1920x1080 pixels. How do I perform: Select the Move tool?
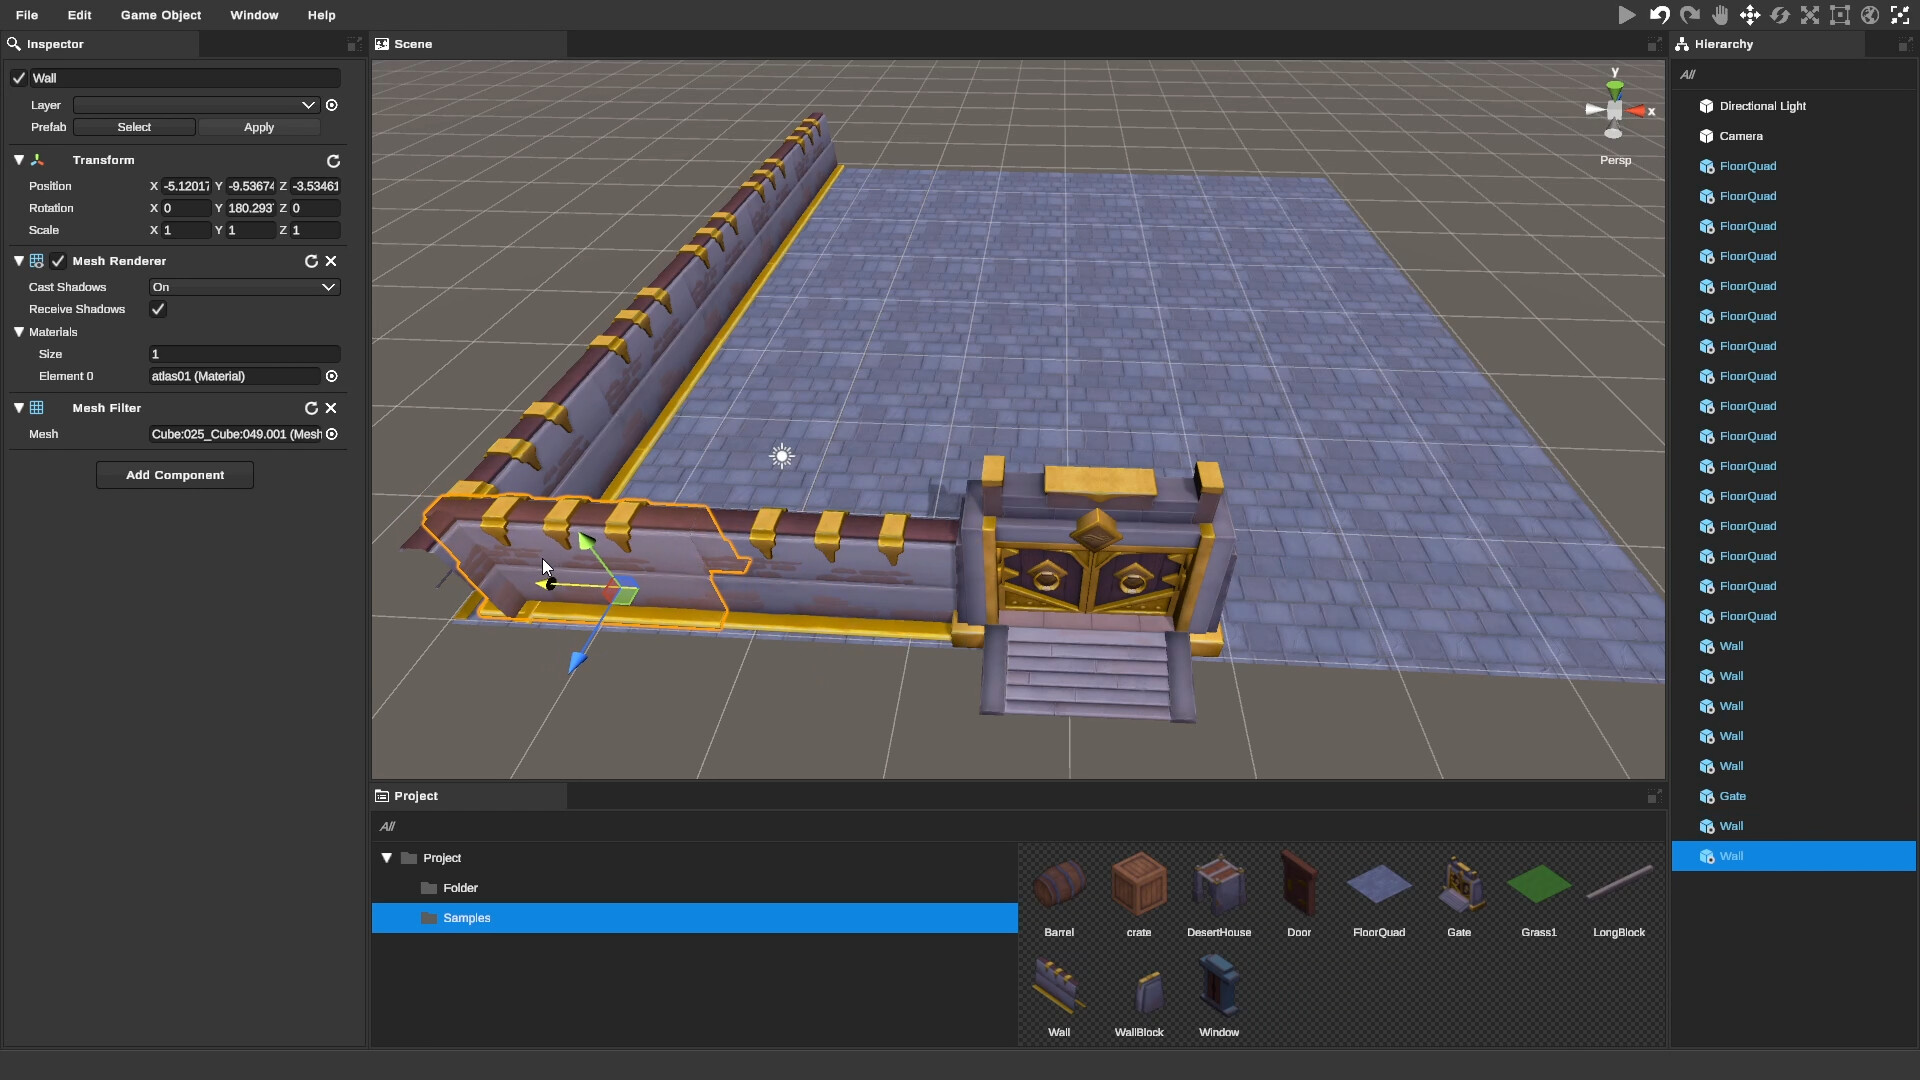coord(1750,15)
